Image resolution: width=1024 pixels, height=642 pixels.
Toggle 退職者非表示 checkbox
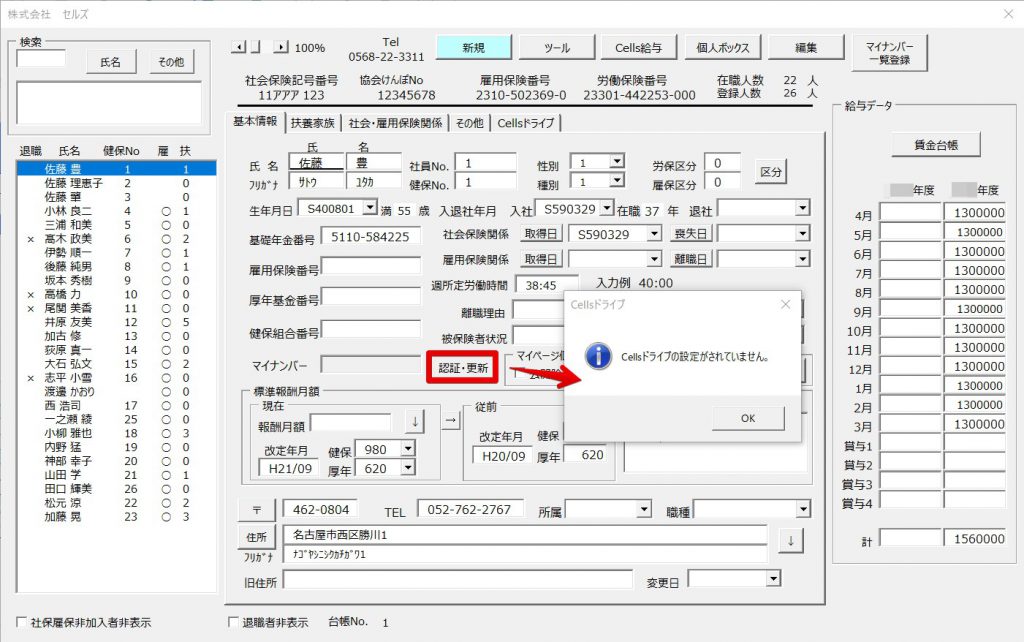click(233, 622)
